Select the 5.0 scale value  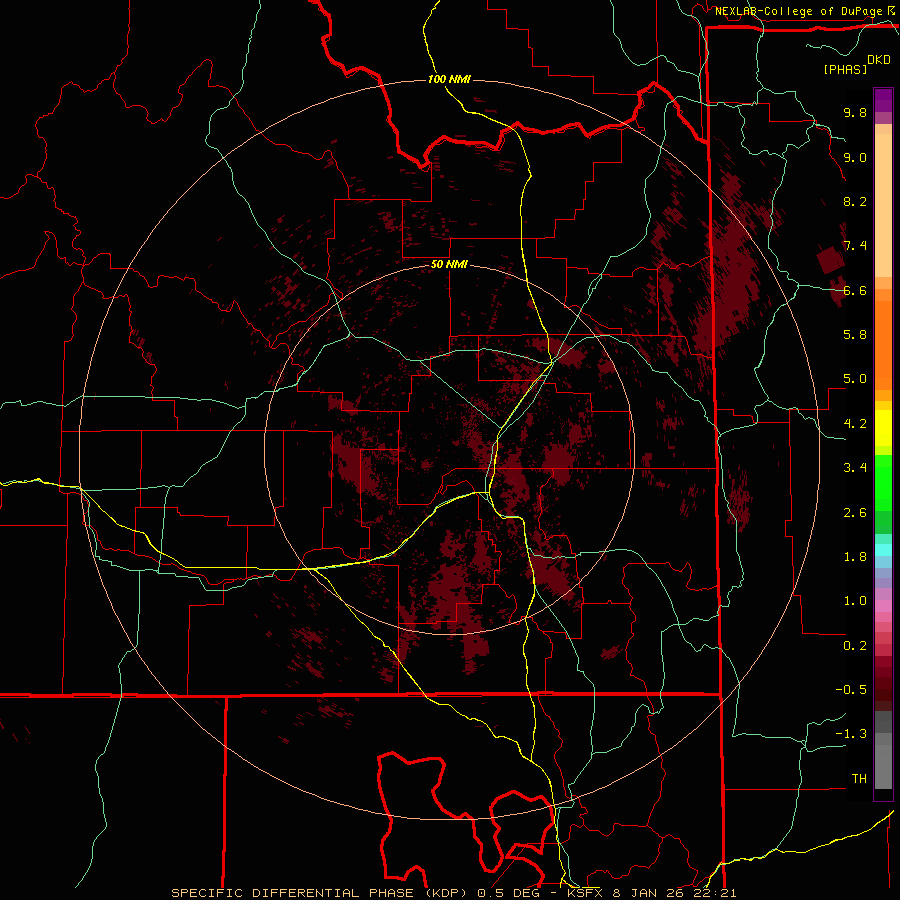(855, 379)
